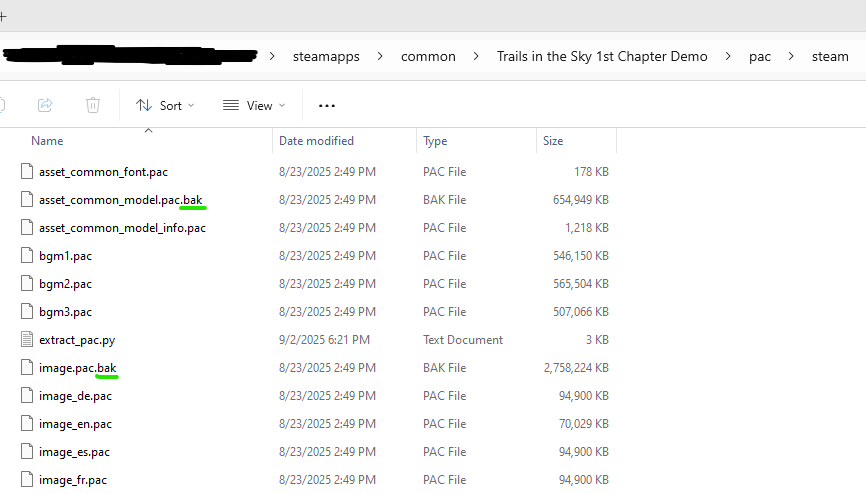
Task: Select file asset_common_model_info.pac
Action: point(122,228)
